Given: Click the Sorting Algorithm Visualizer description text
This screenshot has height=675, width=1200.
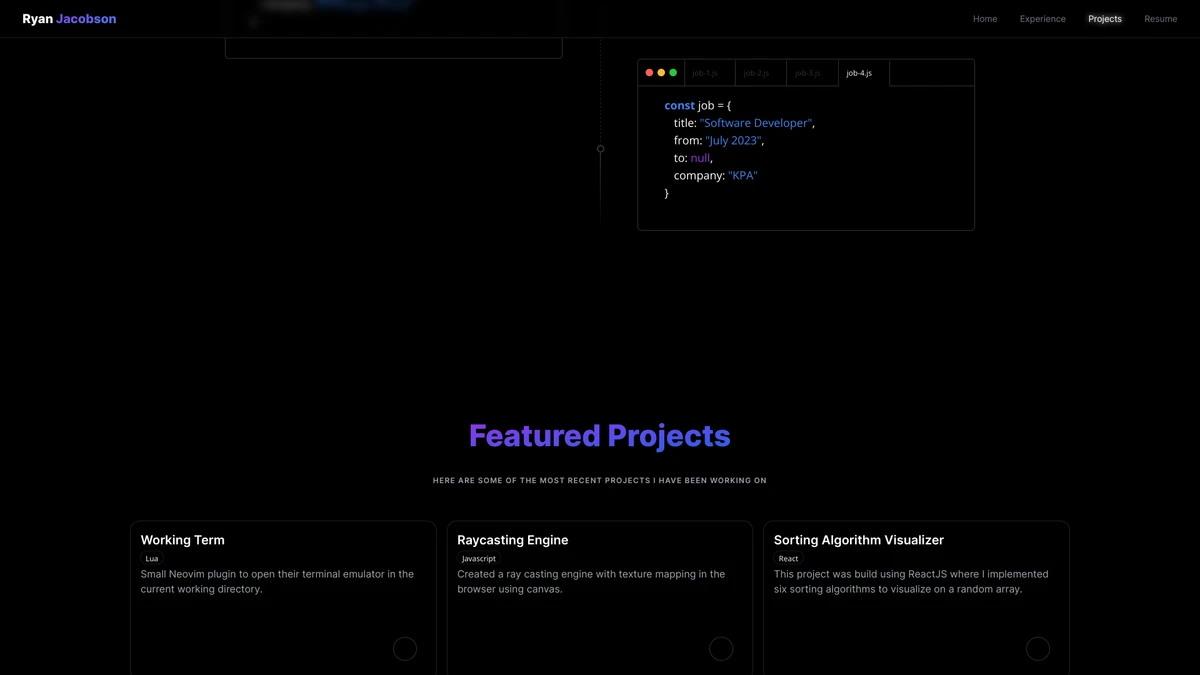Looking at the screenshot, I should (x=911, y=582).
